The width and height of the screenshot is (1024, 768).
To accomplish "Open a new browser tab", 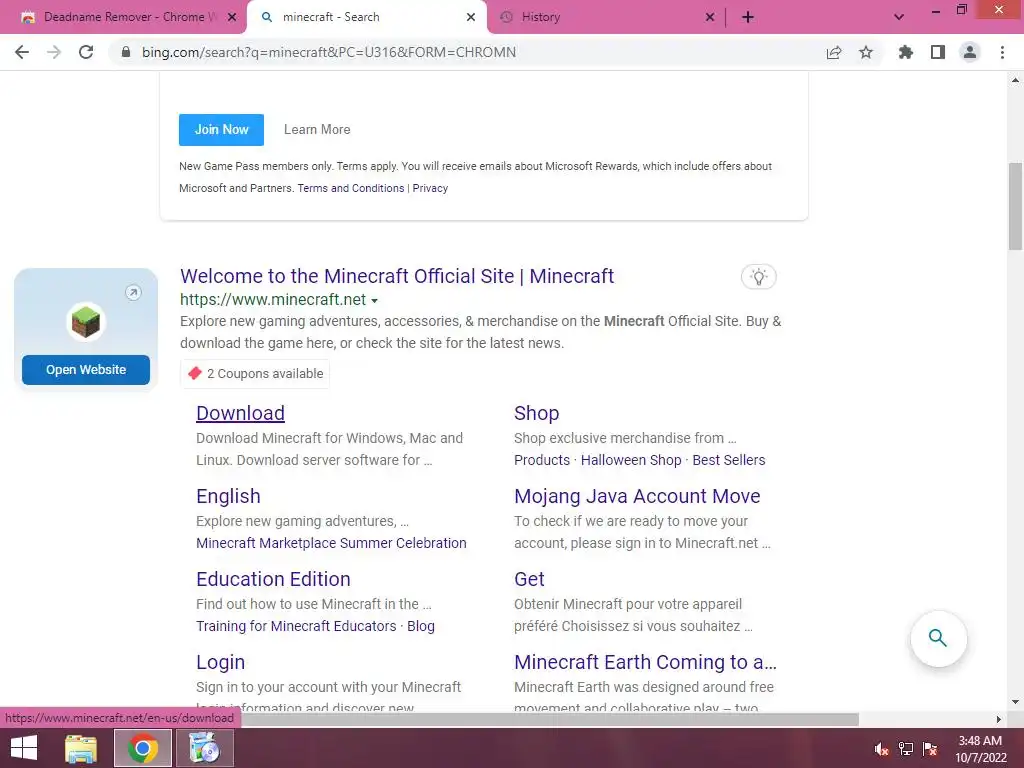I will pyautogui.click(x=748, y=17).
